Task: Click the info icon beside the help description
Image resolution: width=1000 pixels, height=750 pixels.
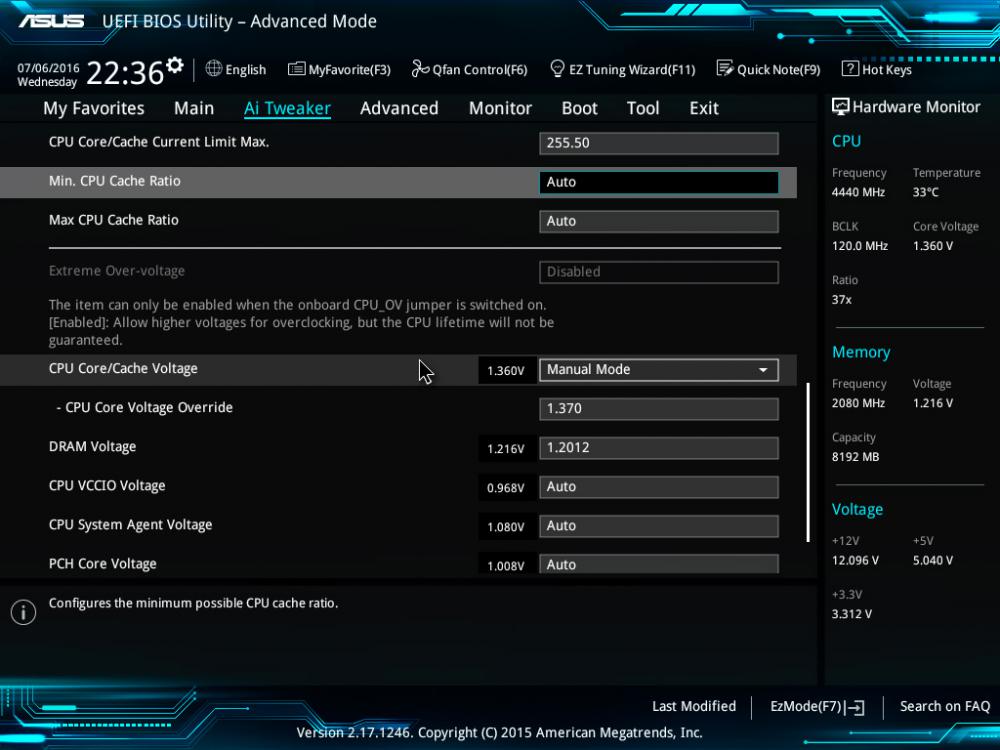Action: point(23,612)
